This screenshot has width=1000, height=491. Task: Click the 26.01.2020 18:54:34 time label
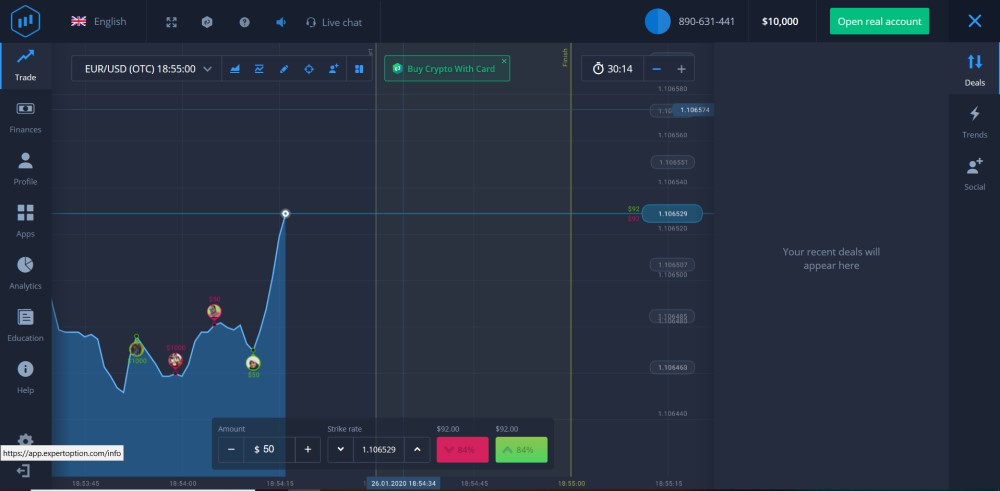pyautogui.click(x=403, y=483)
